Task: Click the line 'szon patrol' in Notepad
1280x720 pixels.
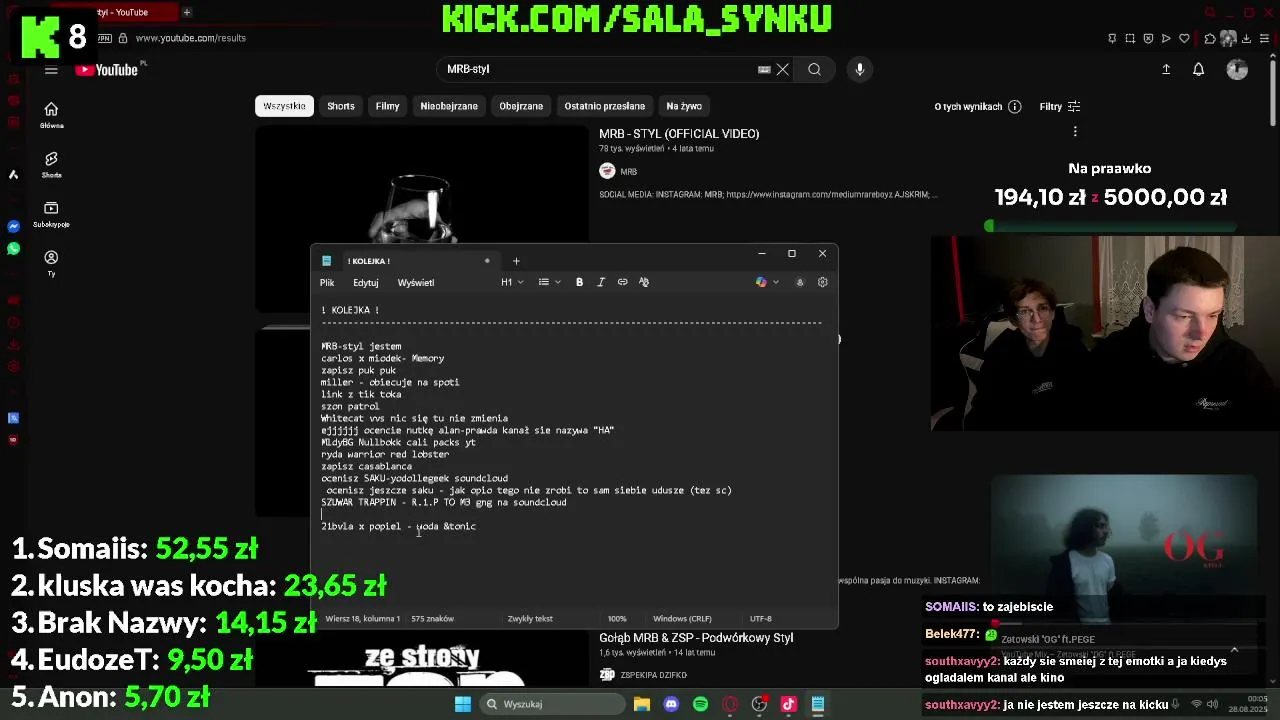Action: [350, 406]
